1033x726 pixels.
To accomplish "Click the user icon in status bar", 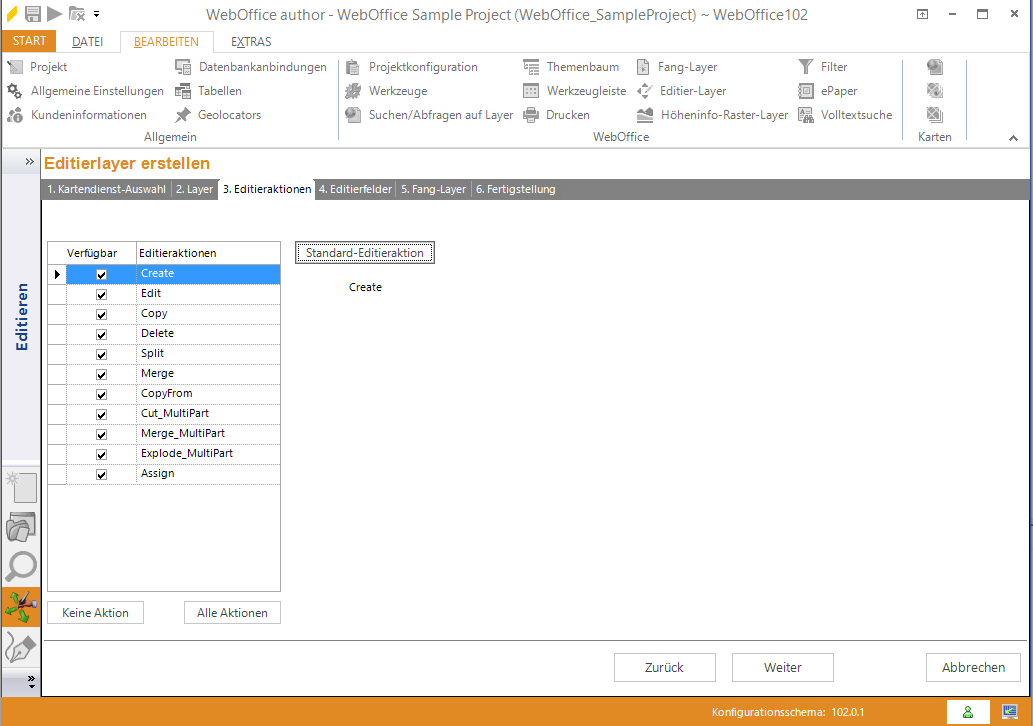I will [967, 712].
